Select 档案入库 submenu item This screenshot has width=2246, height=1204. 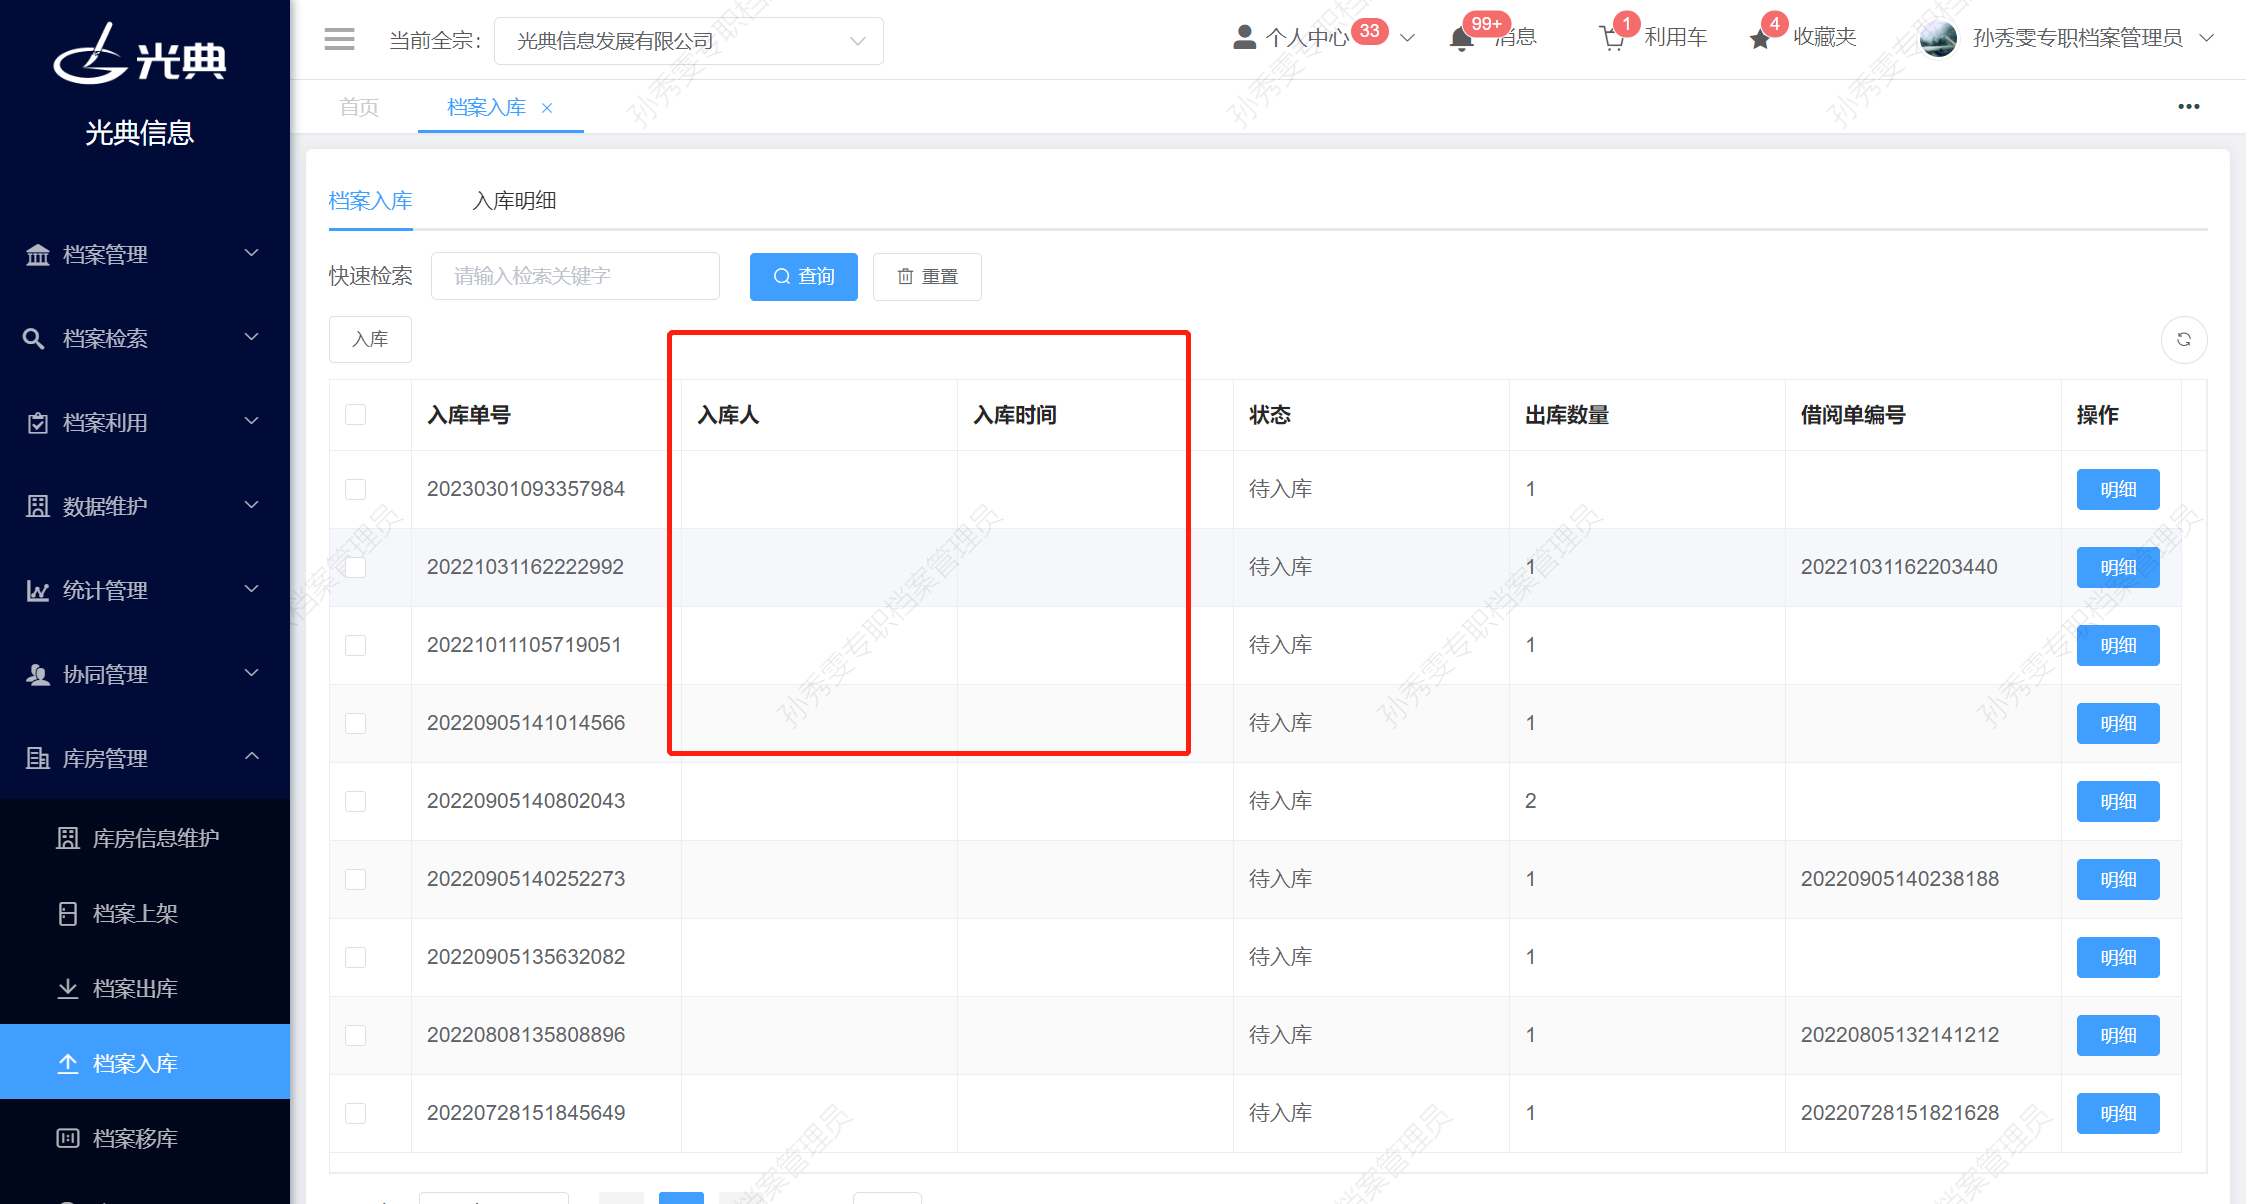(145, 1062)
